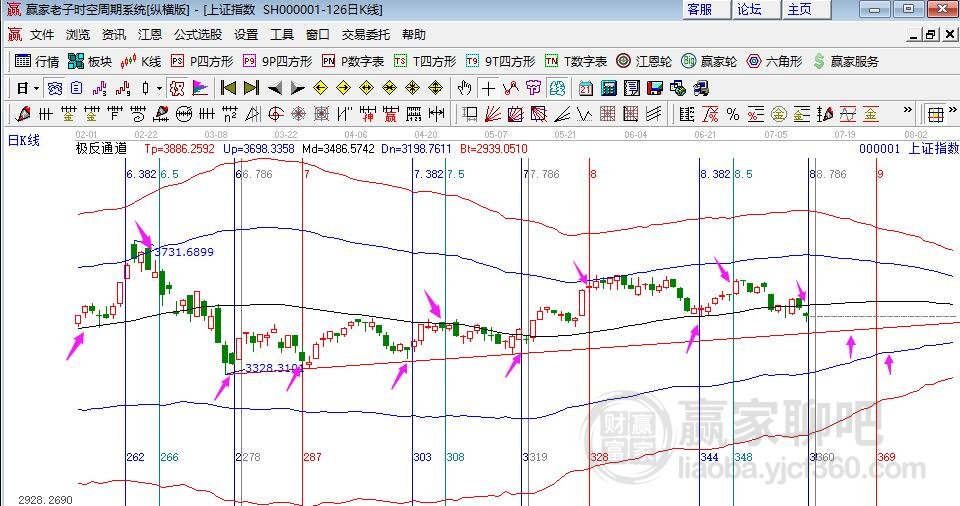Open the 9P四方形 tool

(277, 61)
